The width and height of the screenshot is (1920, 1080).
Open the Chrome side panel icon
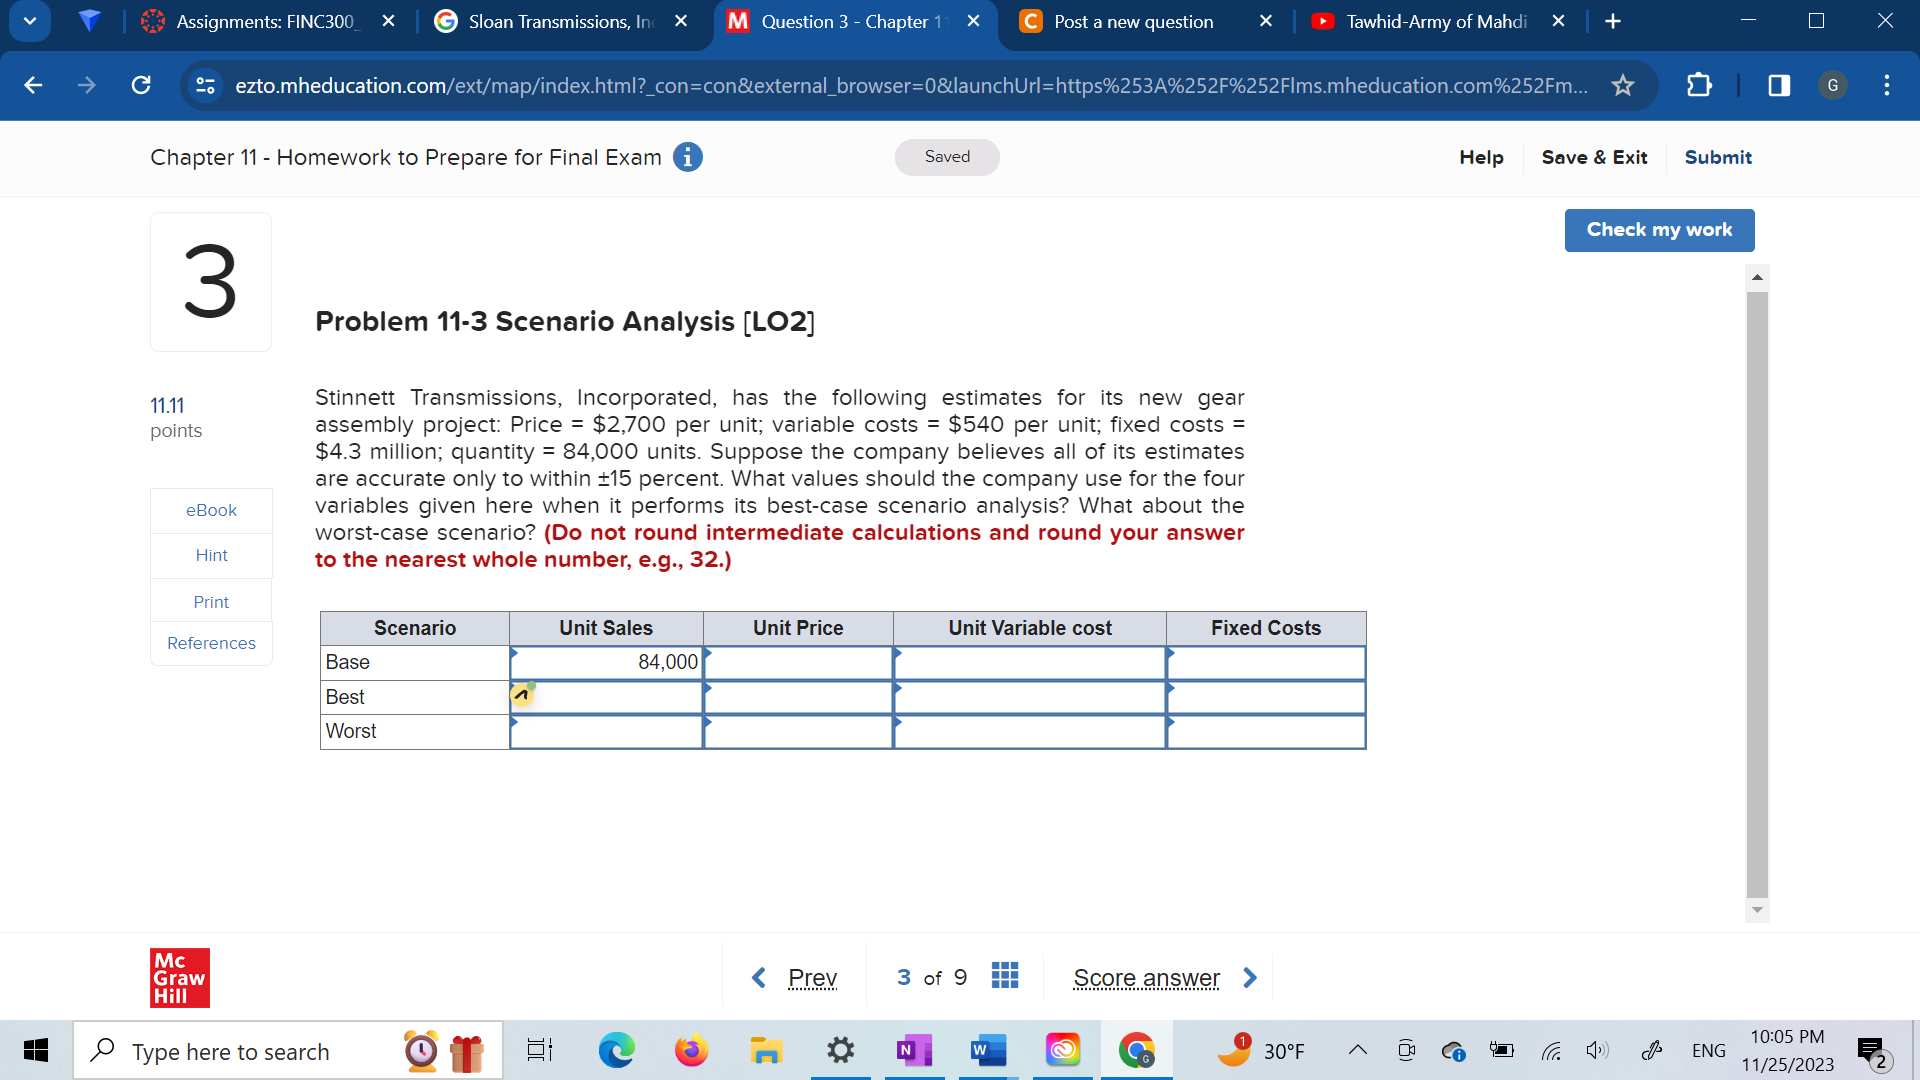point(1779,86)
